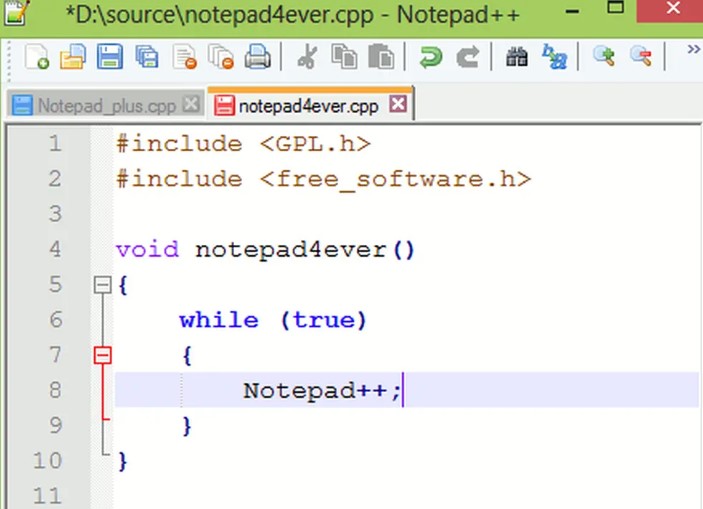
Task: Save the current file with the floppy icon
Action: 110,57
